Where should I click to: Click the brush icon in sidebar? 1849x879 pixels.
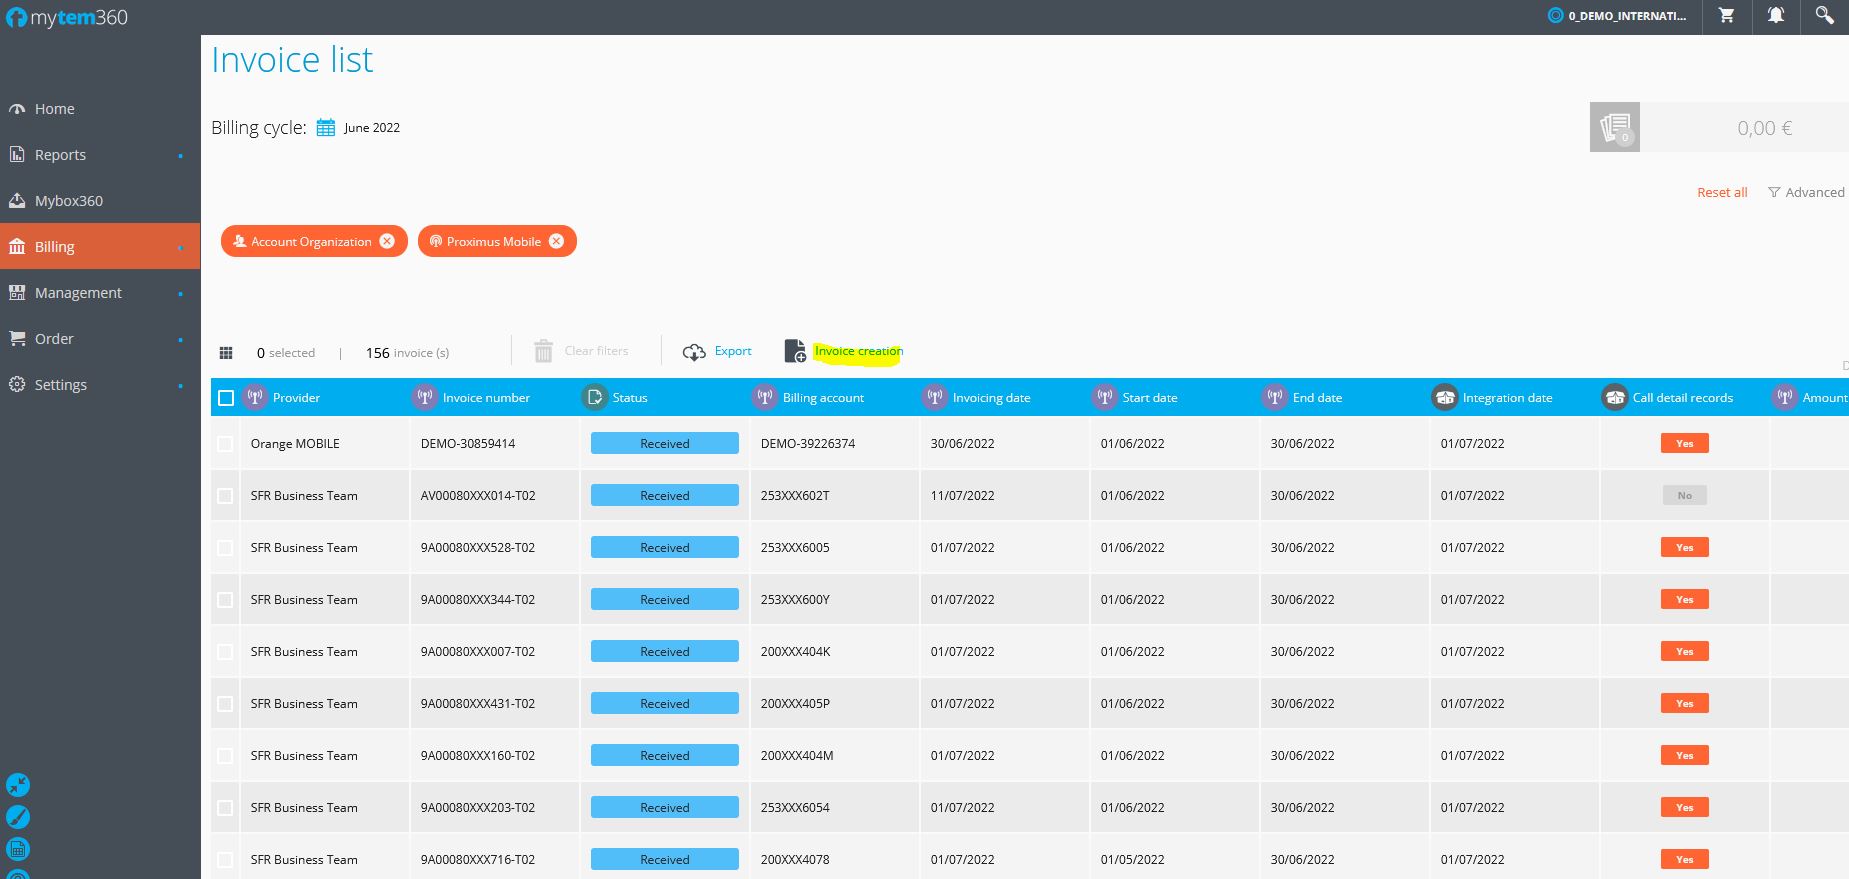pyautogui.click(x=18, y=817)
